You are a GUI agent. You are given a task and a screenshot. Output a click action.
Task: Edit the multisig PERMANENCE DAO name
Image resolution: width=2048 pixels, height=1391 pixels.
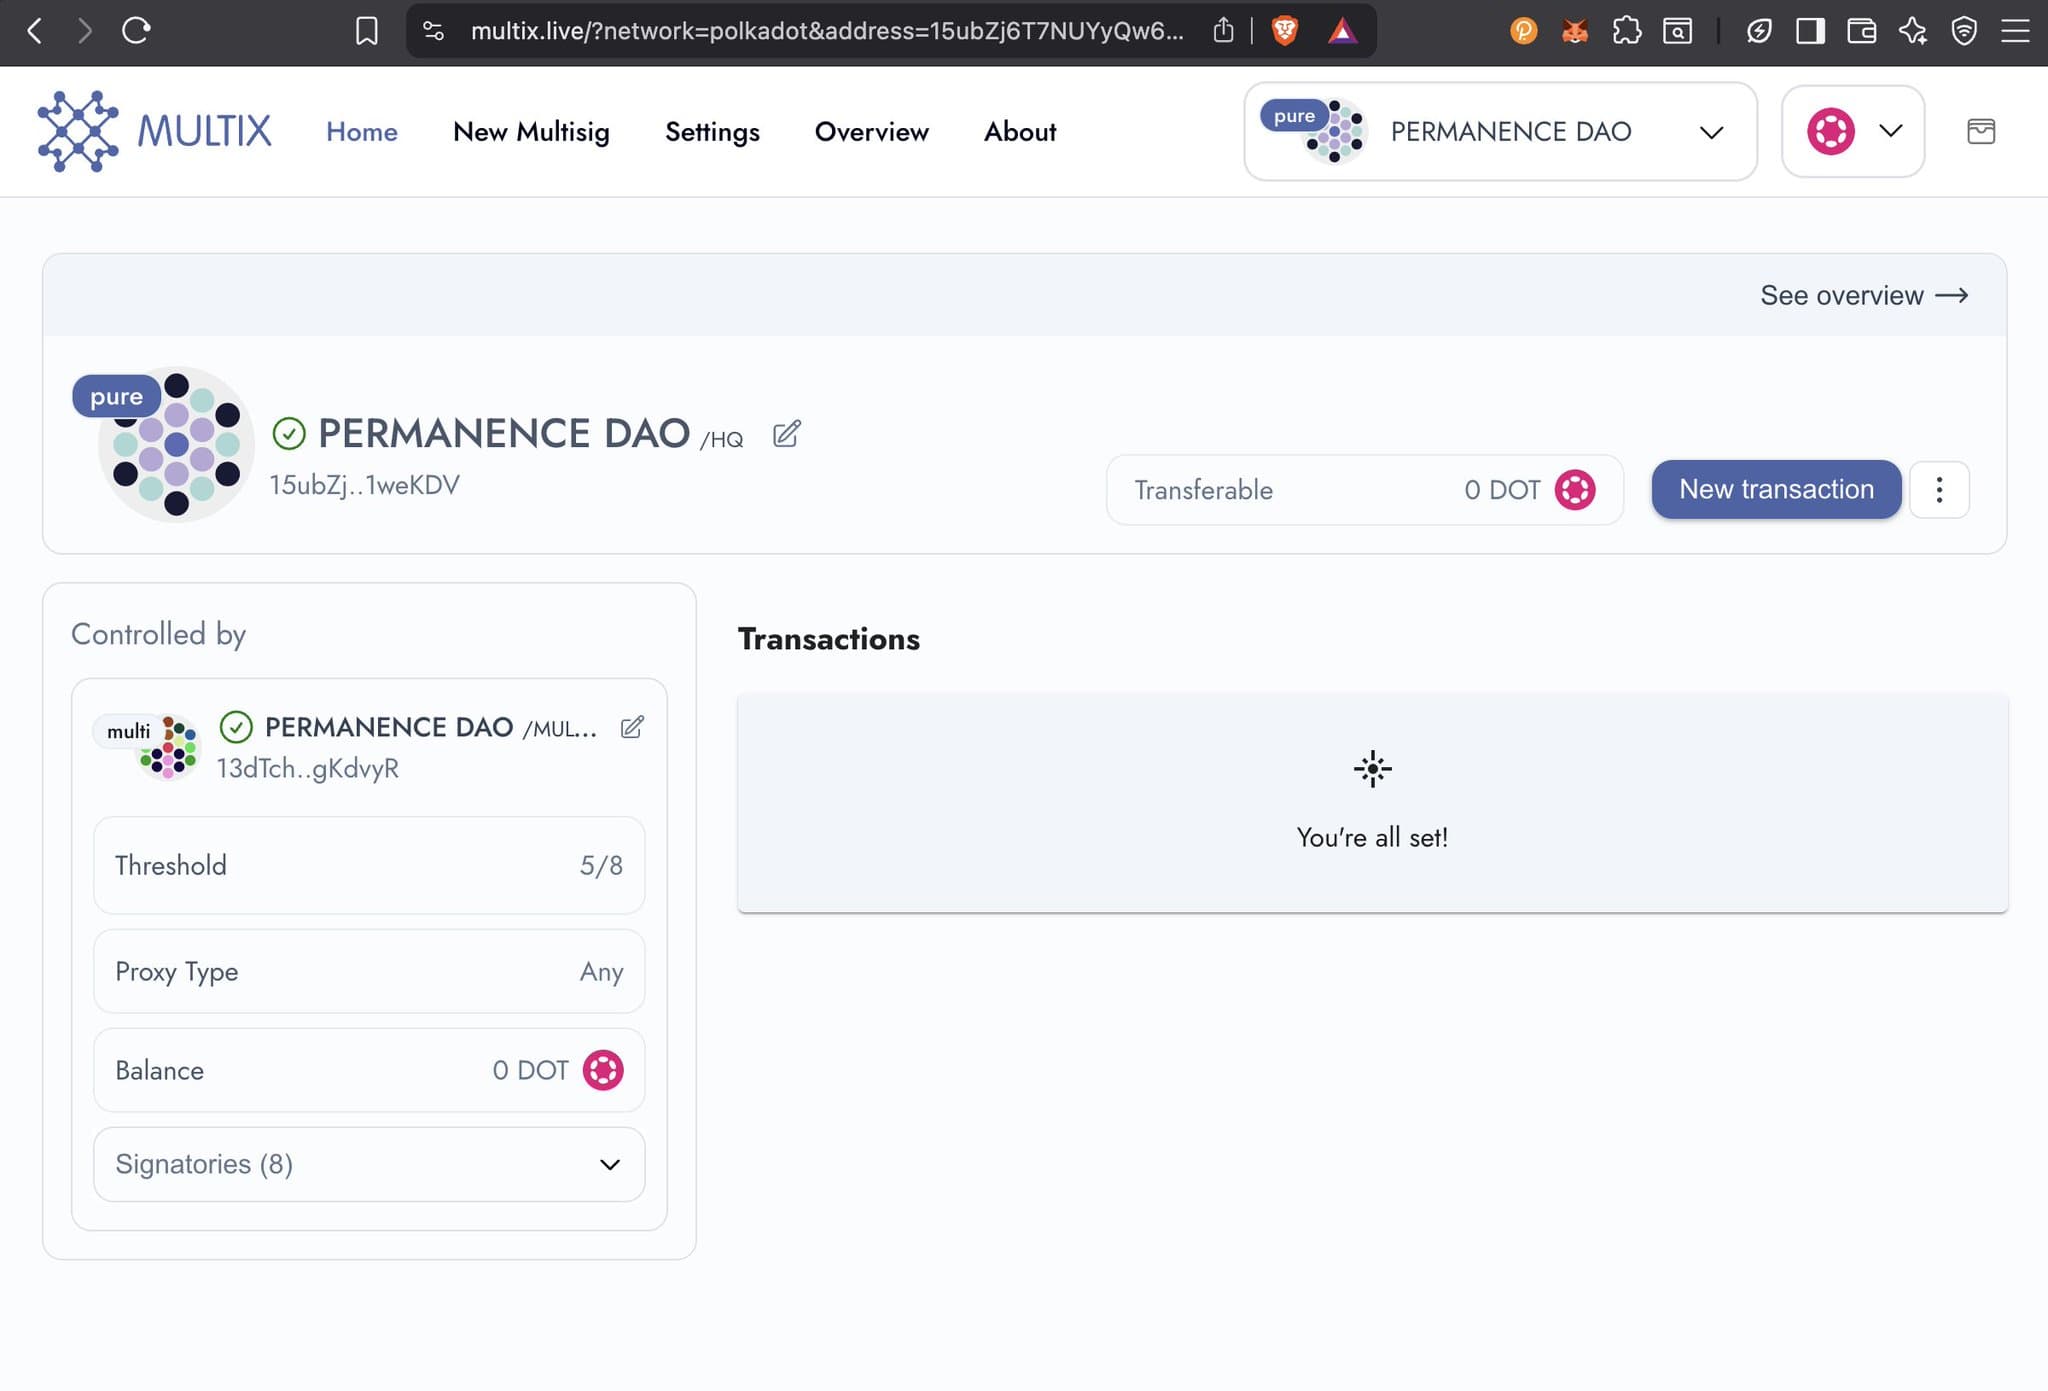(632, 727)
